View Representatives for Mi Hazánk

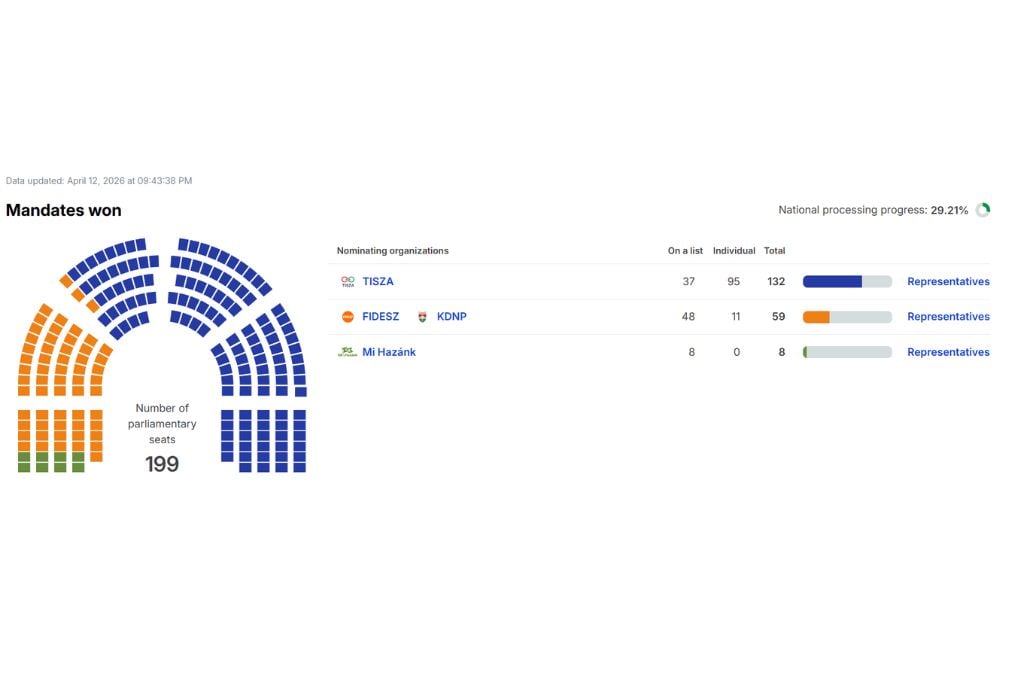coord(948,352)
